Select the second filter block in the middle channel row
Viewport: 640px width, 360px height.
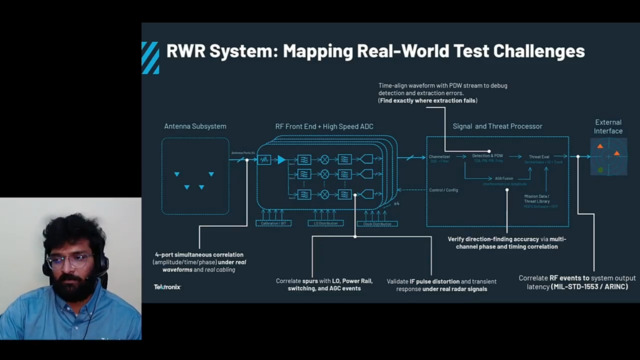(x=344, y=174)
